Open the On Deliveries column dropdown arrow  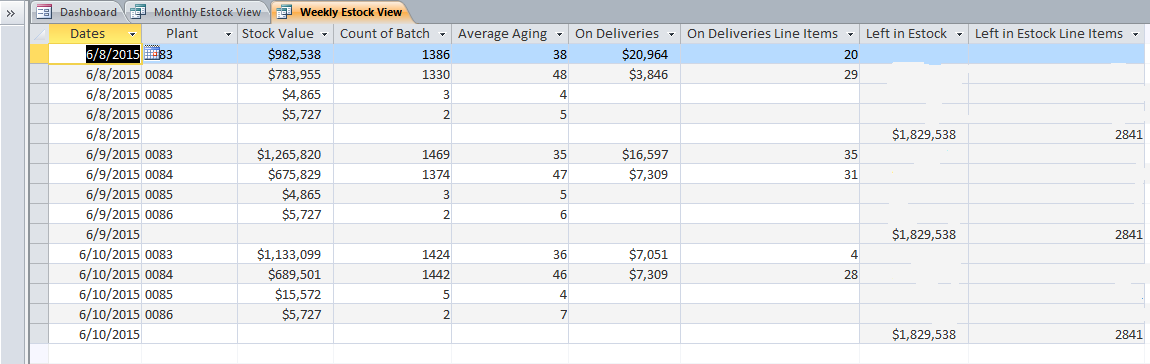pyautogui.click(x=672, y=34)
